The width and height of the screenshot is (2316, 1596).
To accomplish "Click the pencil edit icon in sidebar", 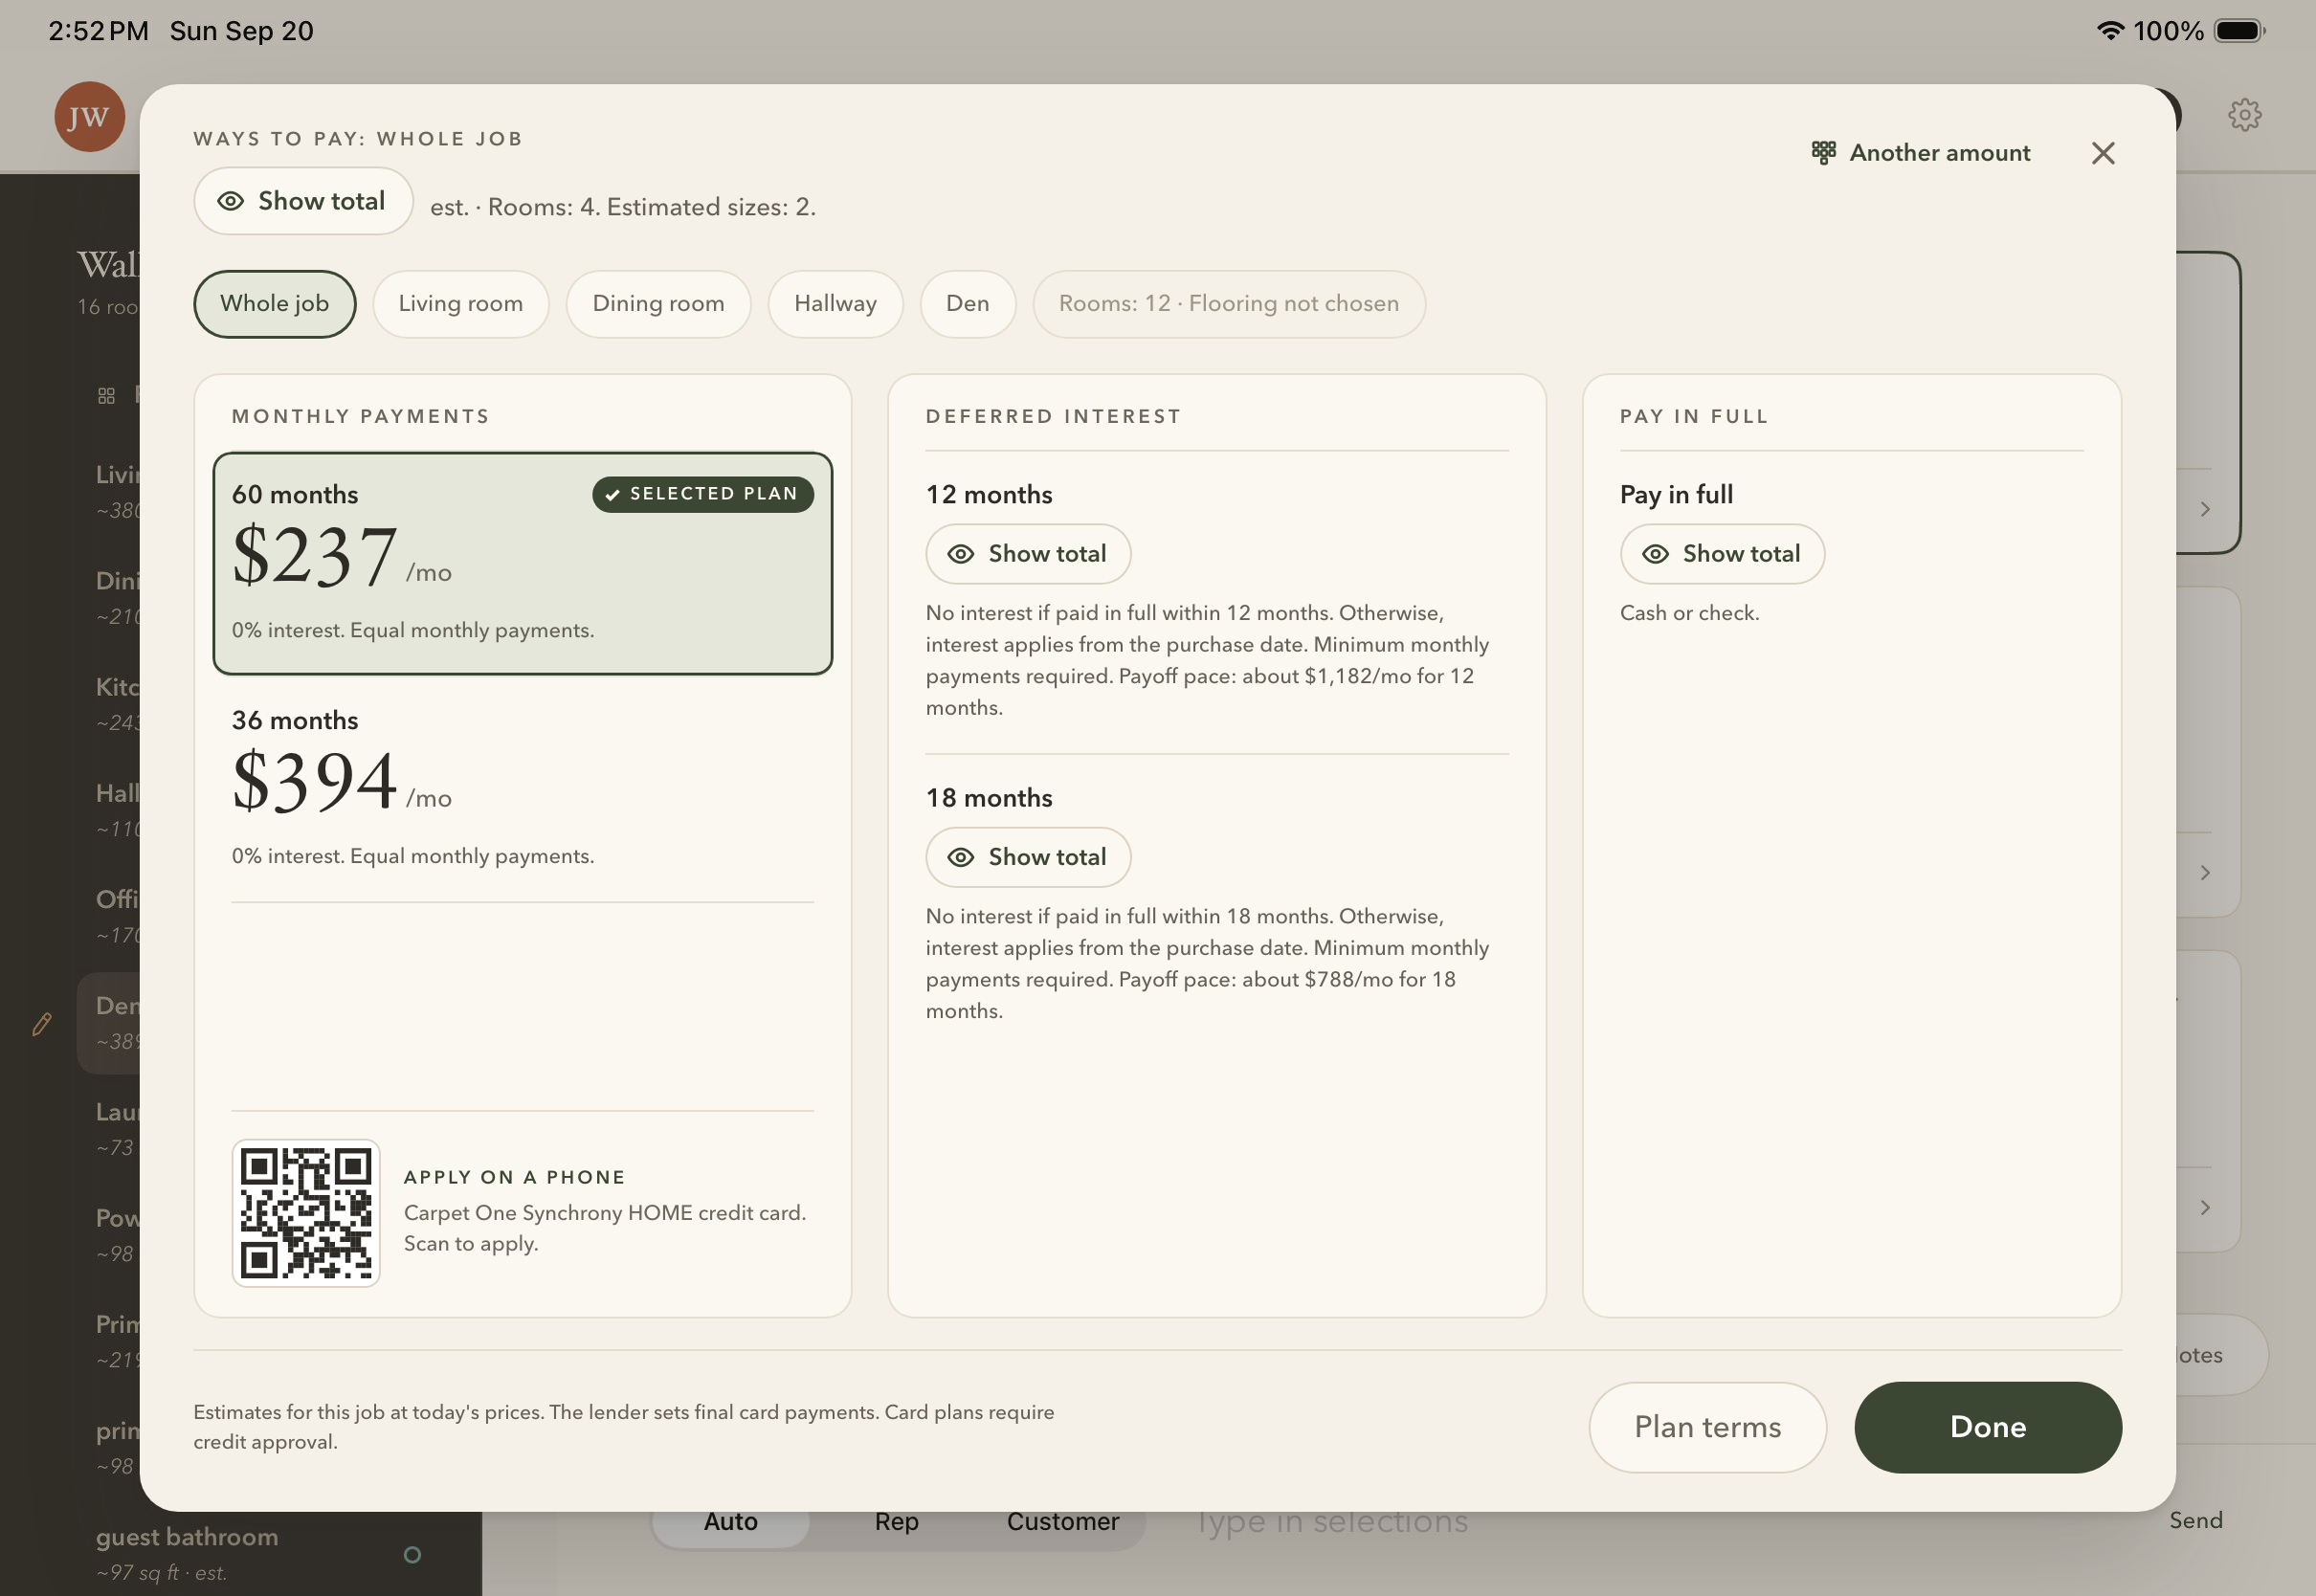I will [x=42, y=1024].
